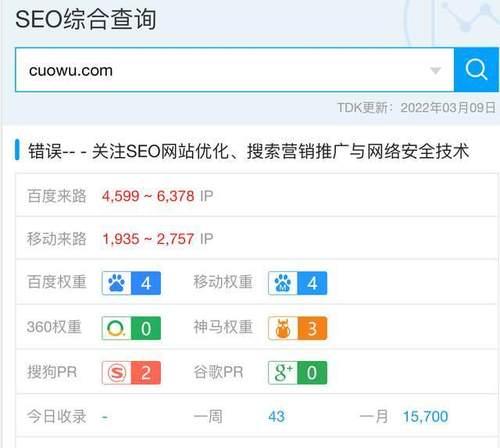Click the 神马权重 value 3 badge
This screenshot has width=500, height=448.
tap(312, 328)
